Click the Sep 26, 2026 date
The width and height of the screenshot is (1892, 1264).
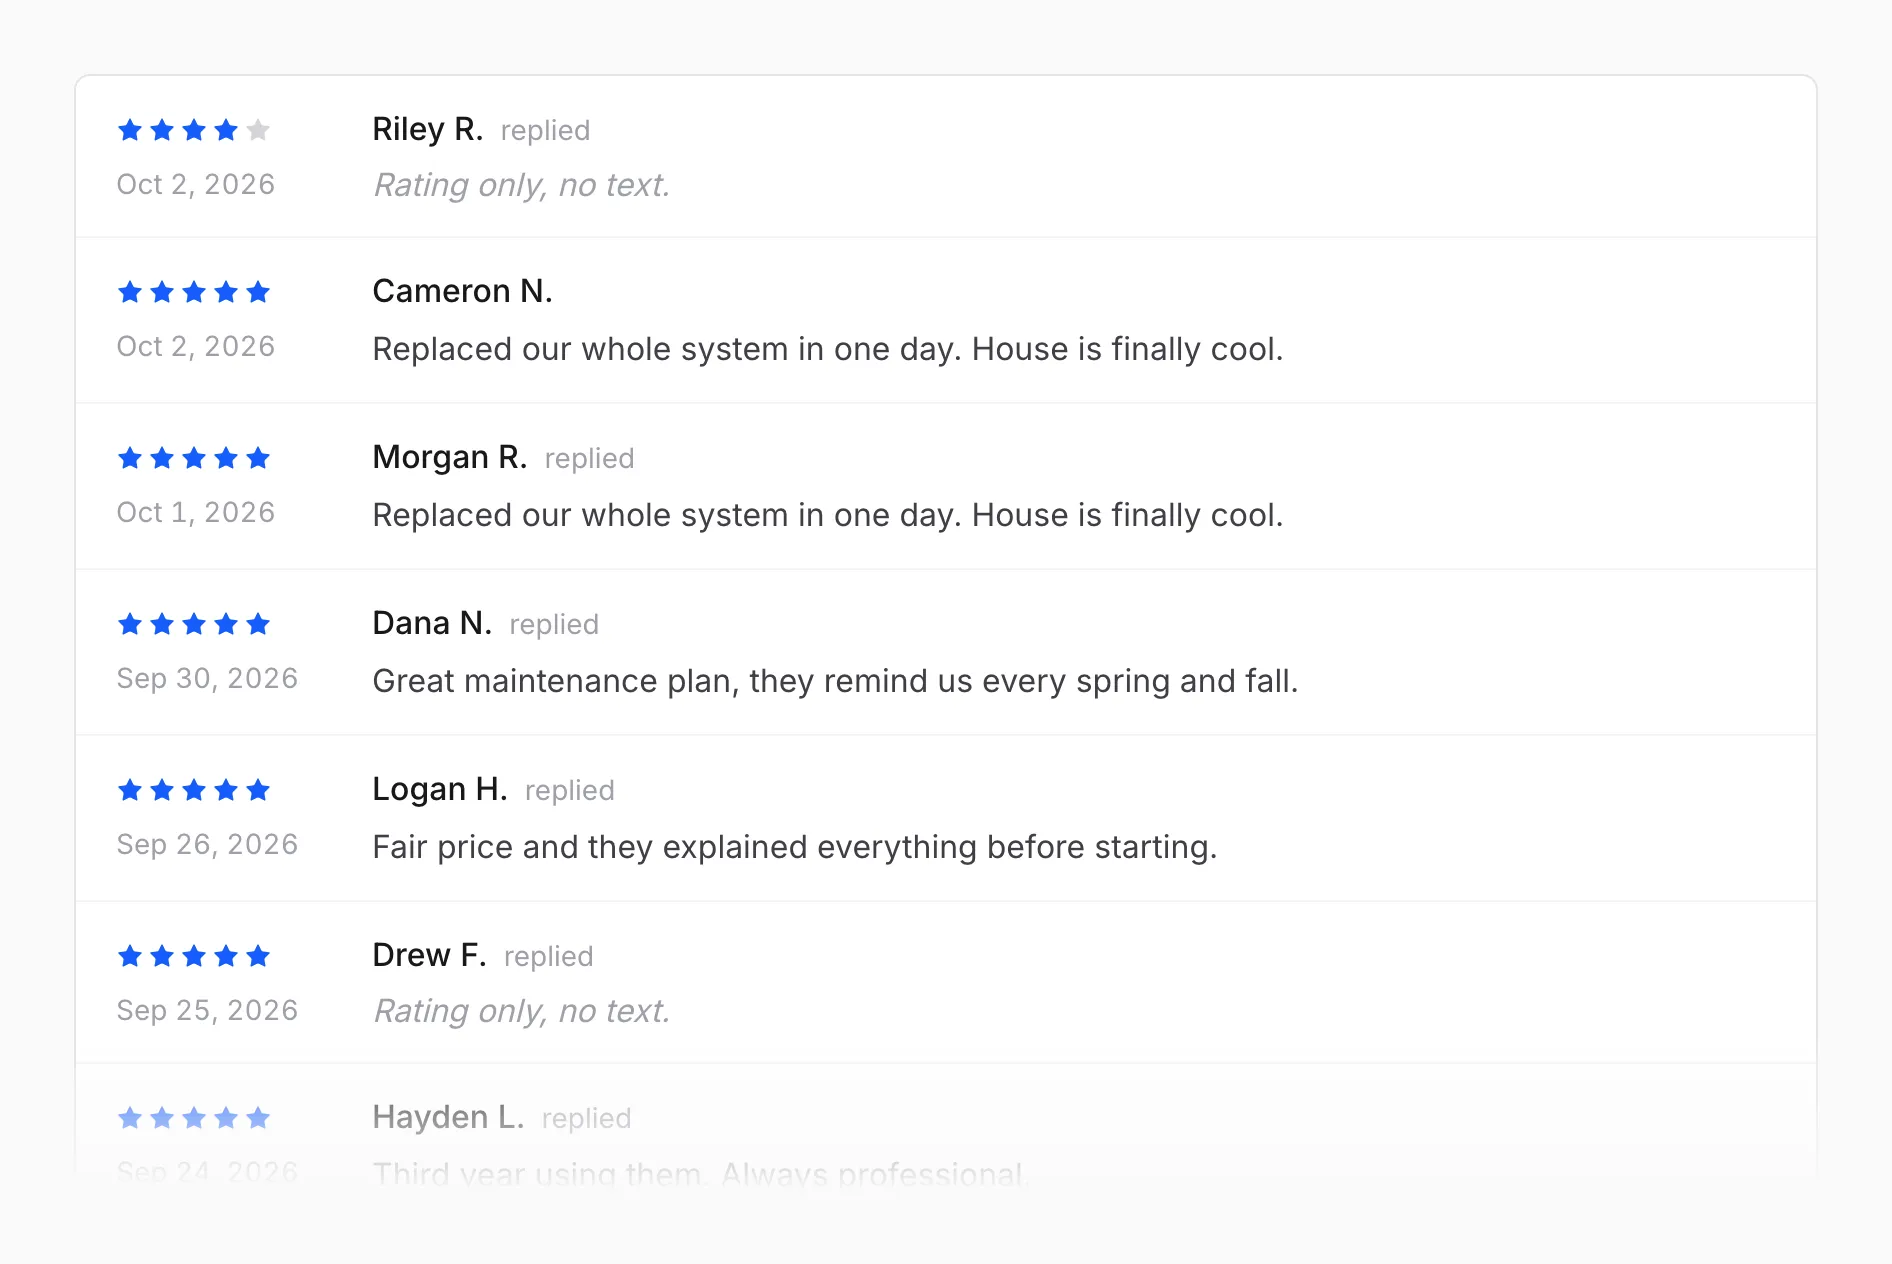pos(207,845)
